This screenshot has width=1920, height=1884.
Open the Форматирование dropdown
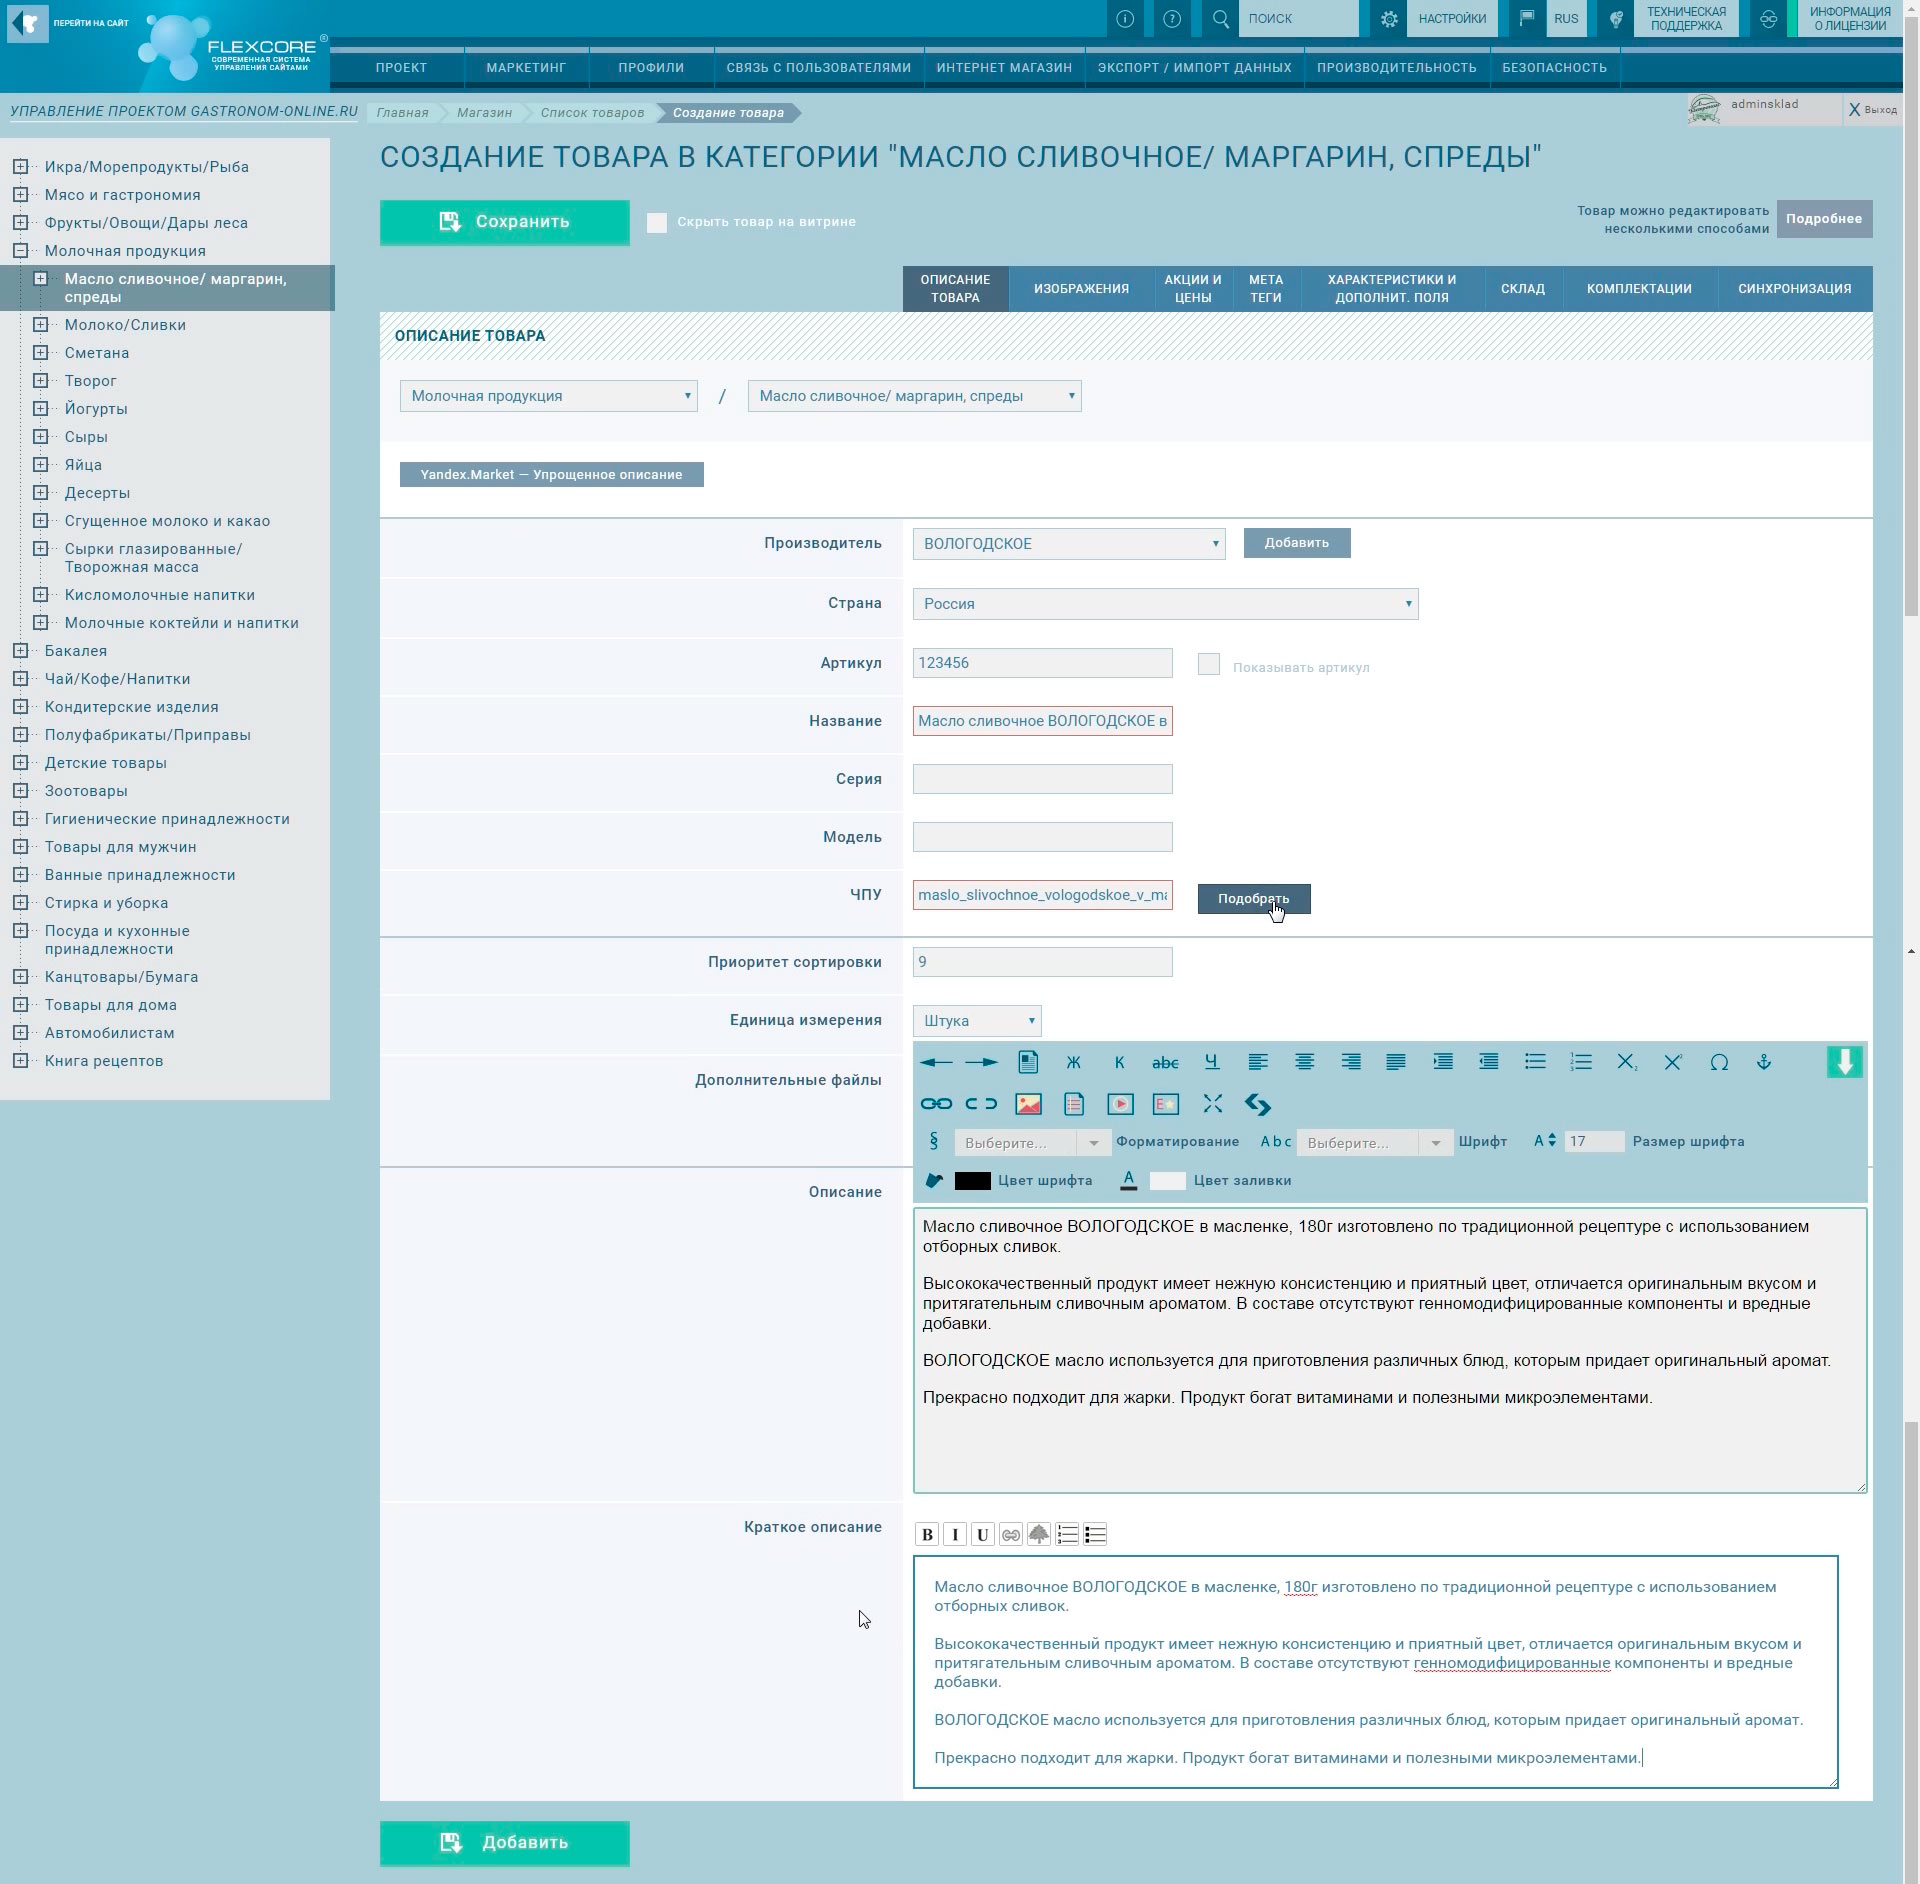coord(1032,1142)
